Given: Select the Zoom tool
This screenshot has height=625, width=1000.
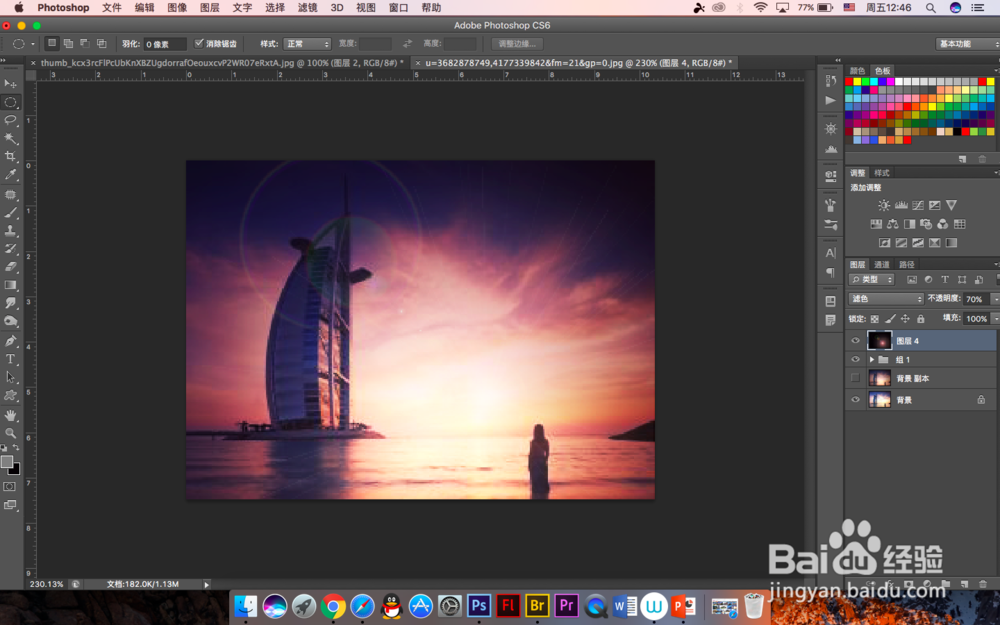Looking at the screenshot, I should [x=10, y=433].
